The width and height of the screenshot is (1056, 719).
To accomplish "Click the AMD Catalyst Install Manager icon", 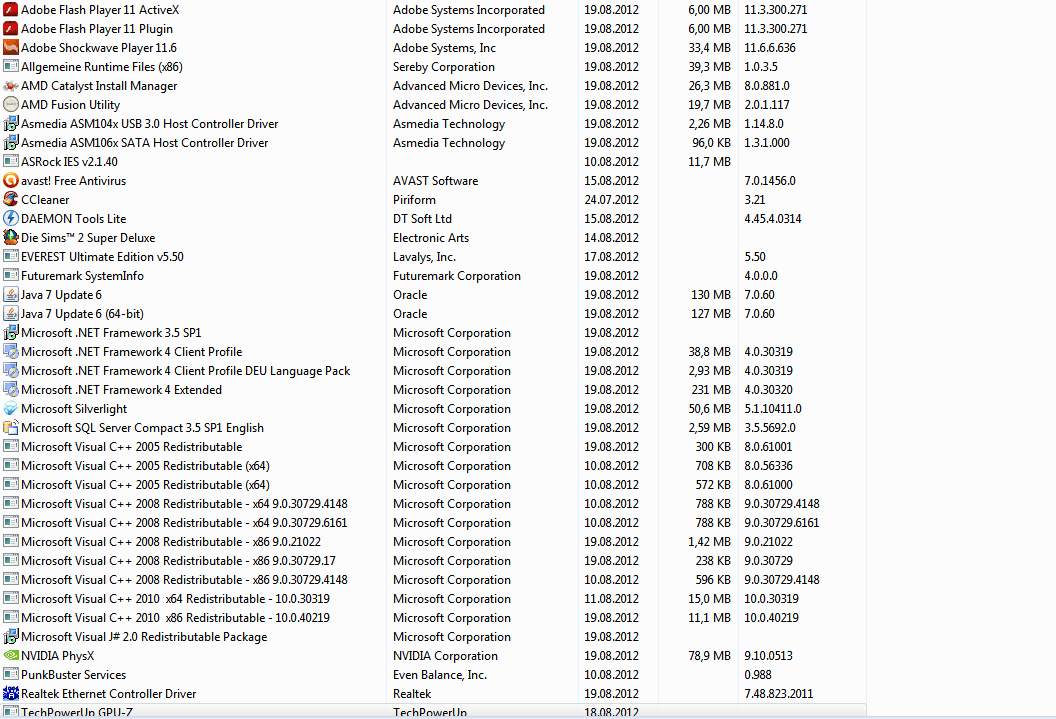I will point(10,85).
